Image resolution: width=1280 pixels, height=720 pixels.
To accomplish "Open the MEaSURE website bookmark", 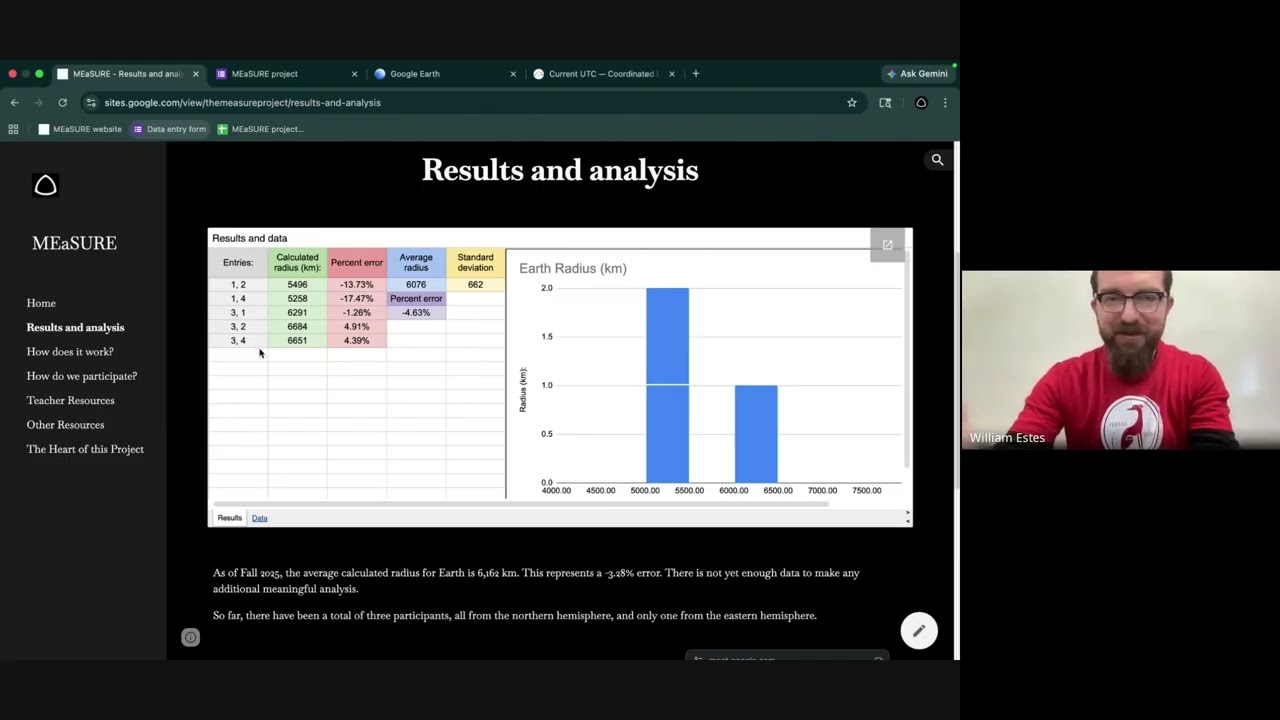I will tap(80, 129).
